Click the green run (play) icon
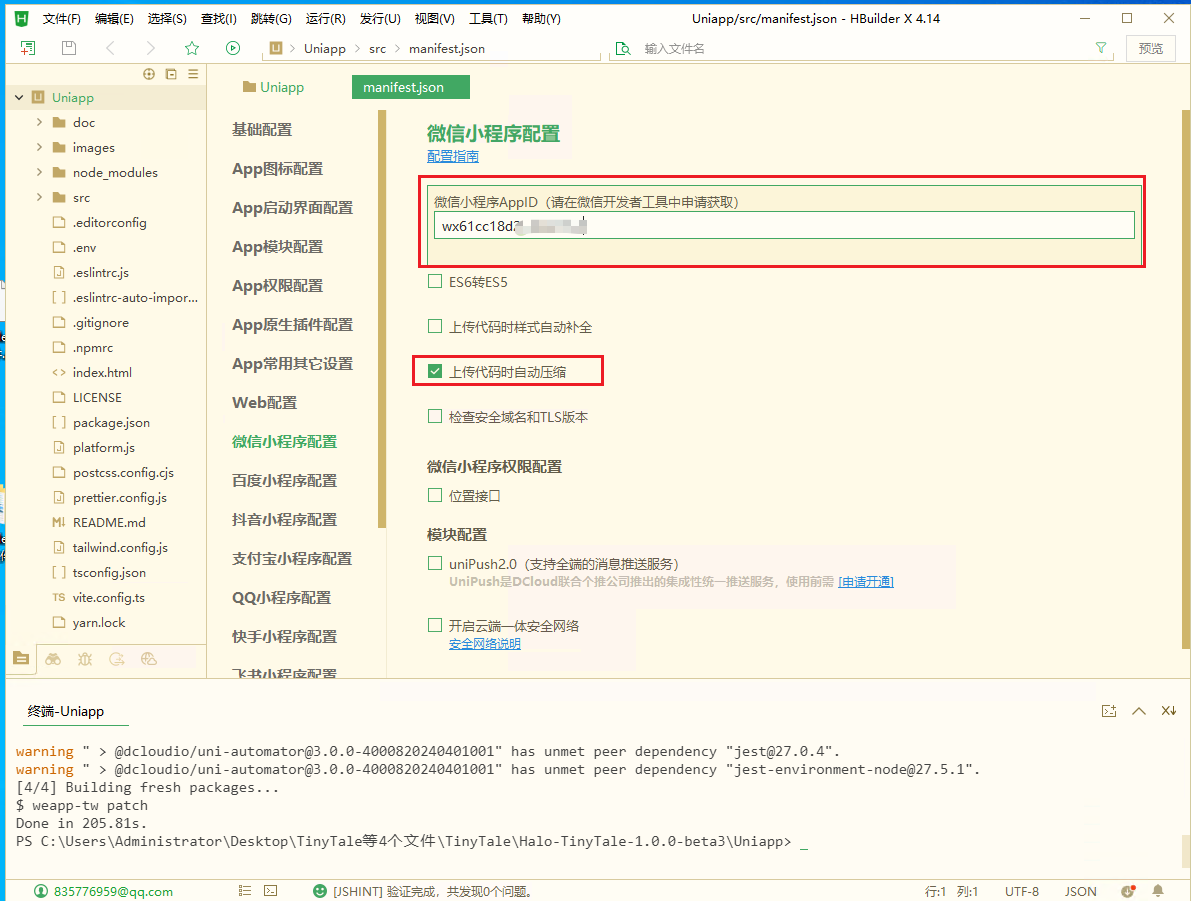 [x=233, y=49]
